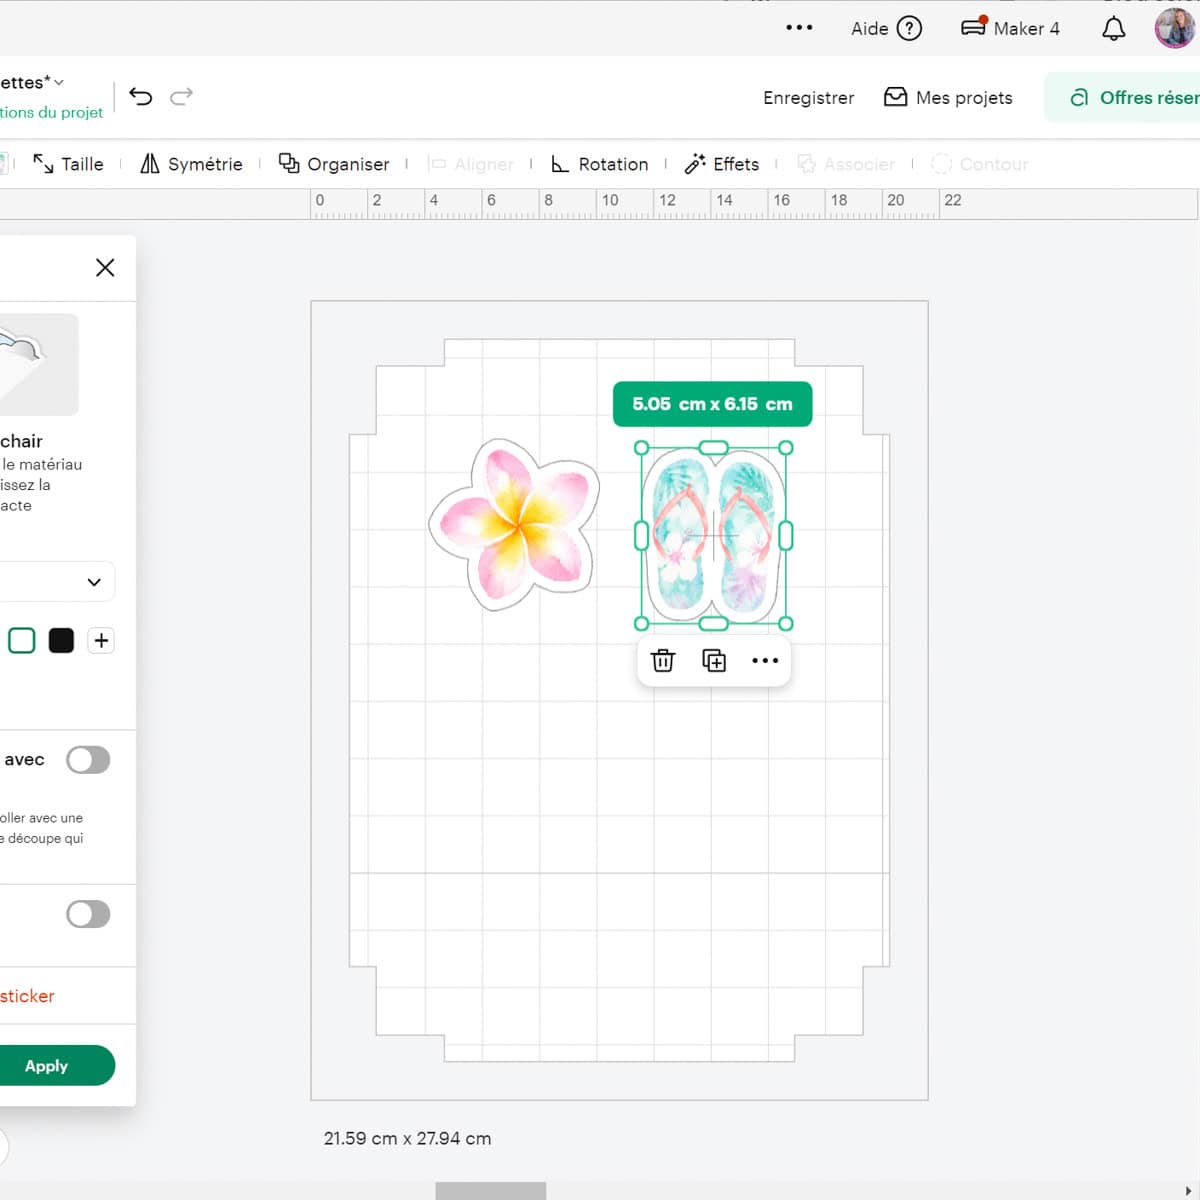Viewport: 1200px width, 1200px height.
Task: Open the selection overflow menu (three dots)
Action: (x=765, y=660)
